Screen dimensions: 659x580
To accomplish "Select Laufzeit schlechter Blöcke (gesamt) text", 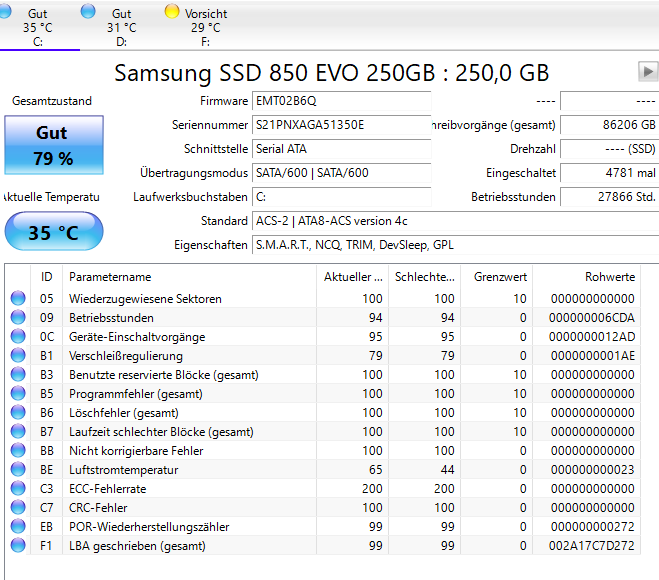I will (x=161, y=432).
